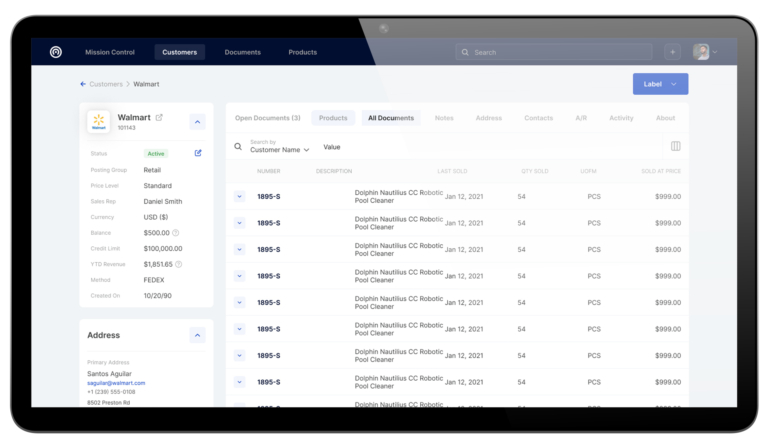This screenshot has height=447, width=768.
Task: Click the back arrow next to Customers breadcrumb
Action: coord(83,84)
